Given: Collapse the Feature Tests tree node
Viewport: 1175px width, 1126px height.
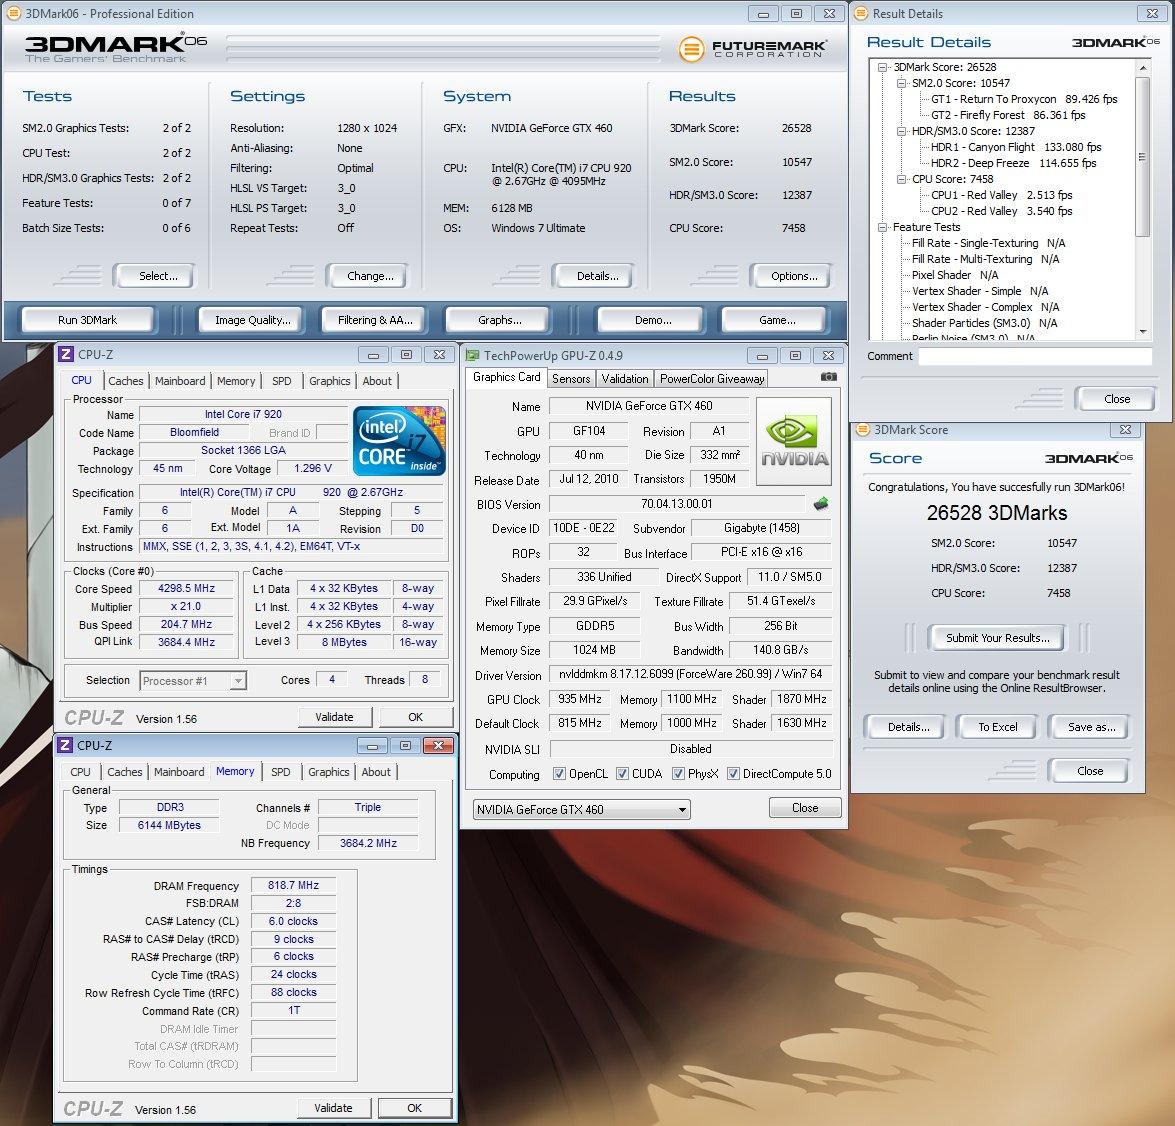Looking at the screenshot, I should tap(883, 227).
